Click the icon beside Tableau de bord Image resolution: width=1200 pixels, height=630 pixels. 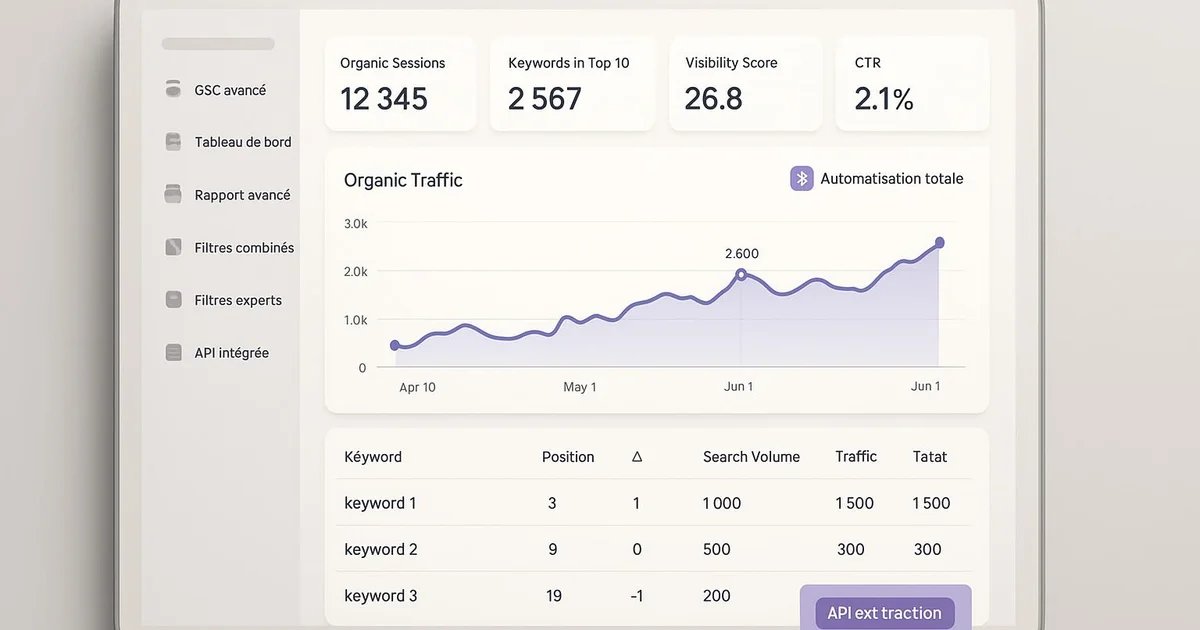click(173, 142)
